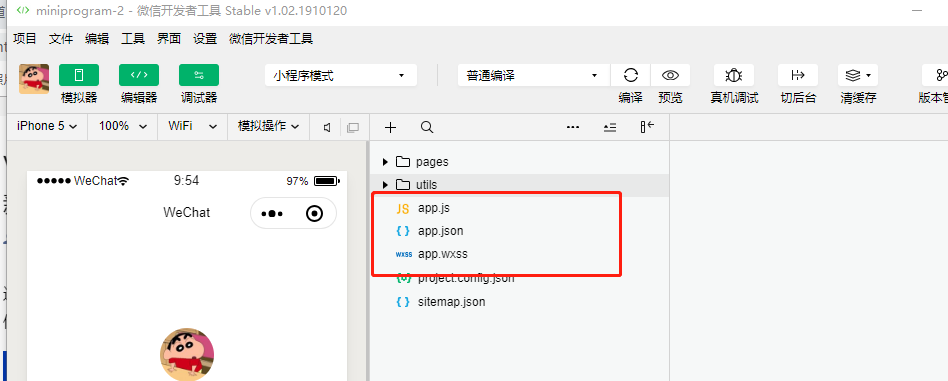948x381 pixels.
Task: Open the 模拟操作 dropdown
Action: [268, 126]
